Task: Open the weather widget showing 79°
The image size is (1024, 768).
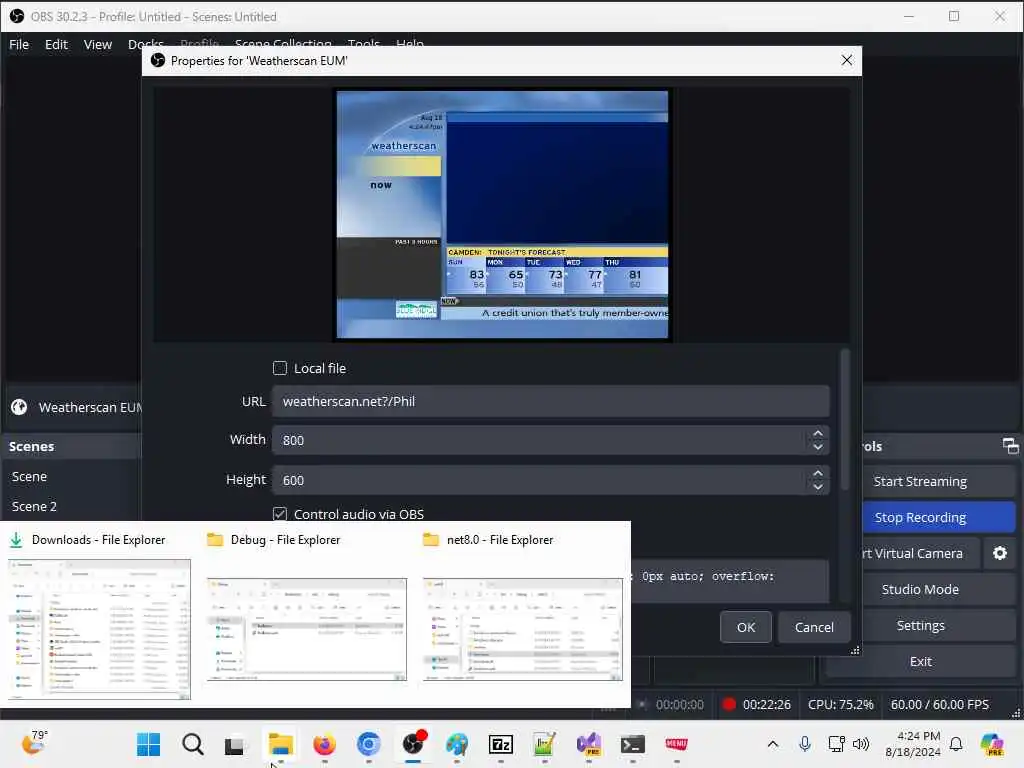Action: [x=34, y=743]
